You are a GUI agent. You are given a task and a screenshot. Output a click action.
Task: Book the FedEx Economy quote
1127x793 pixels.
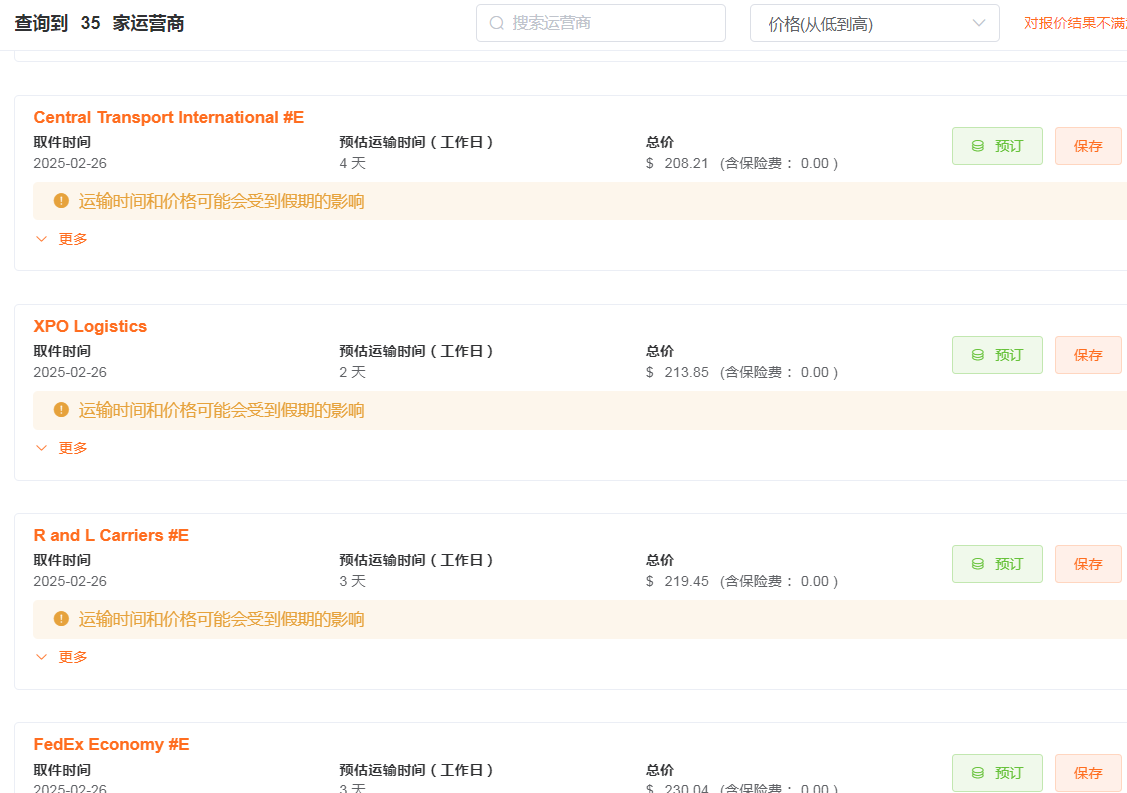click(x=997, y=773)
